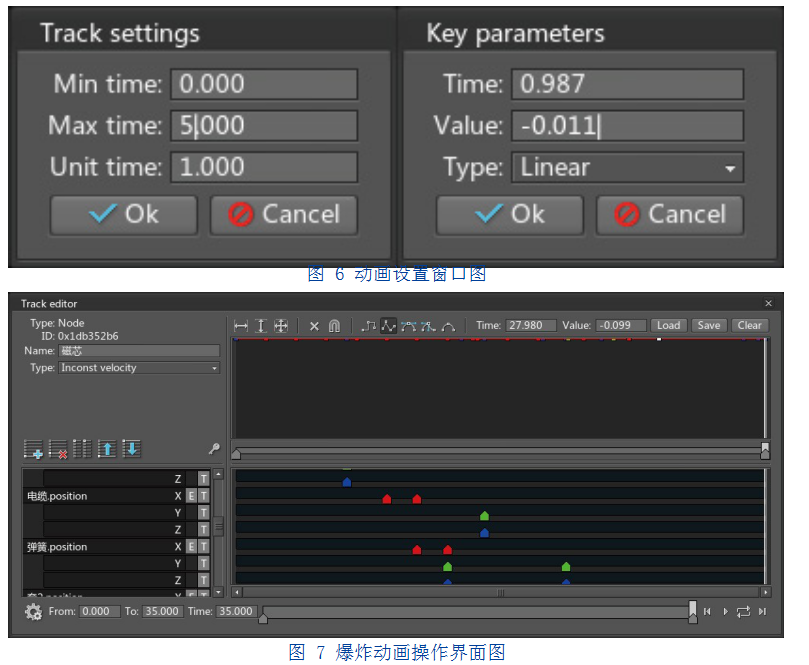Click the Track editor toolbar Time field 27.980
This screenshot has height=665, width=809.
pyautogui.click(x=531, y=326)
